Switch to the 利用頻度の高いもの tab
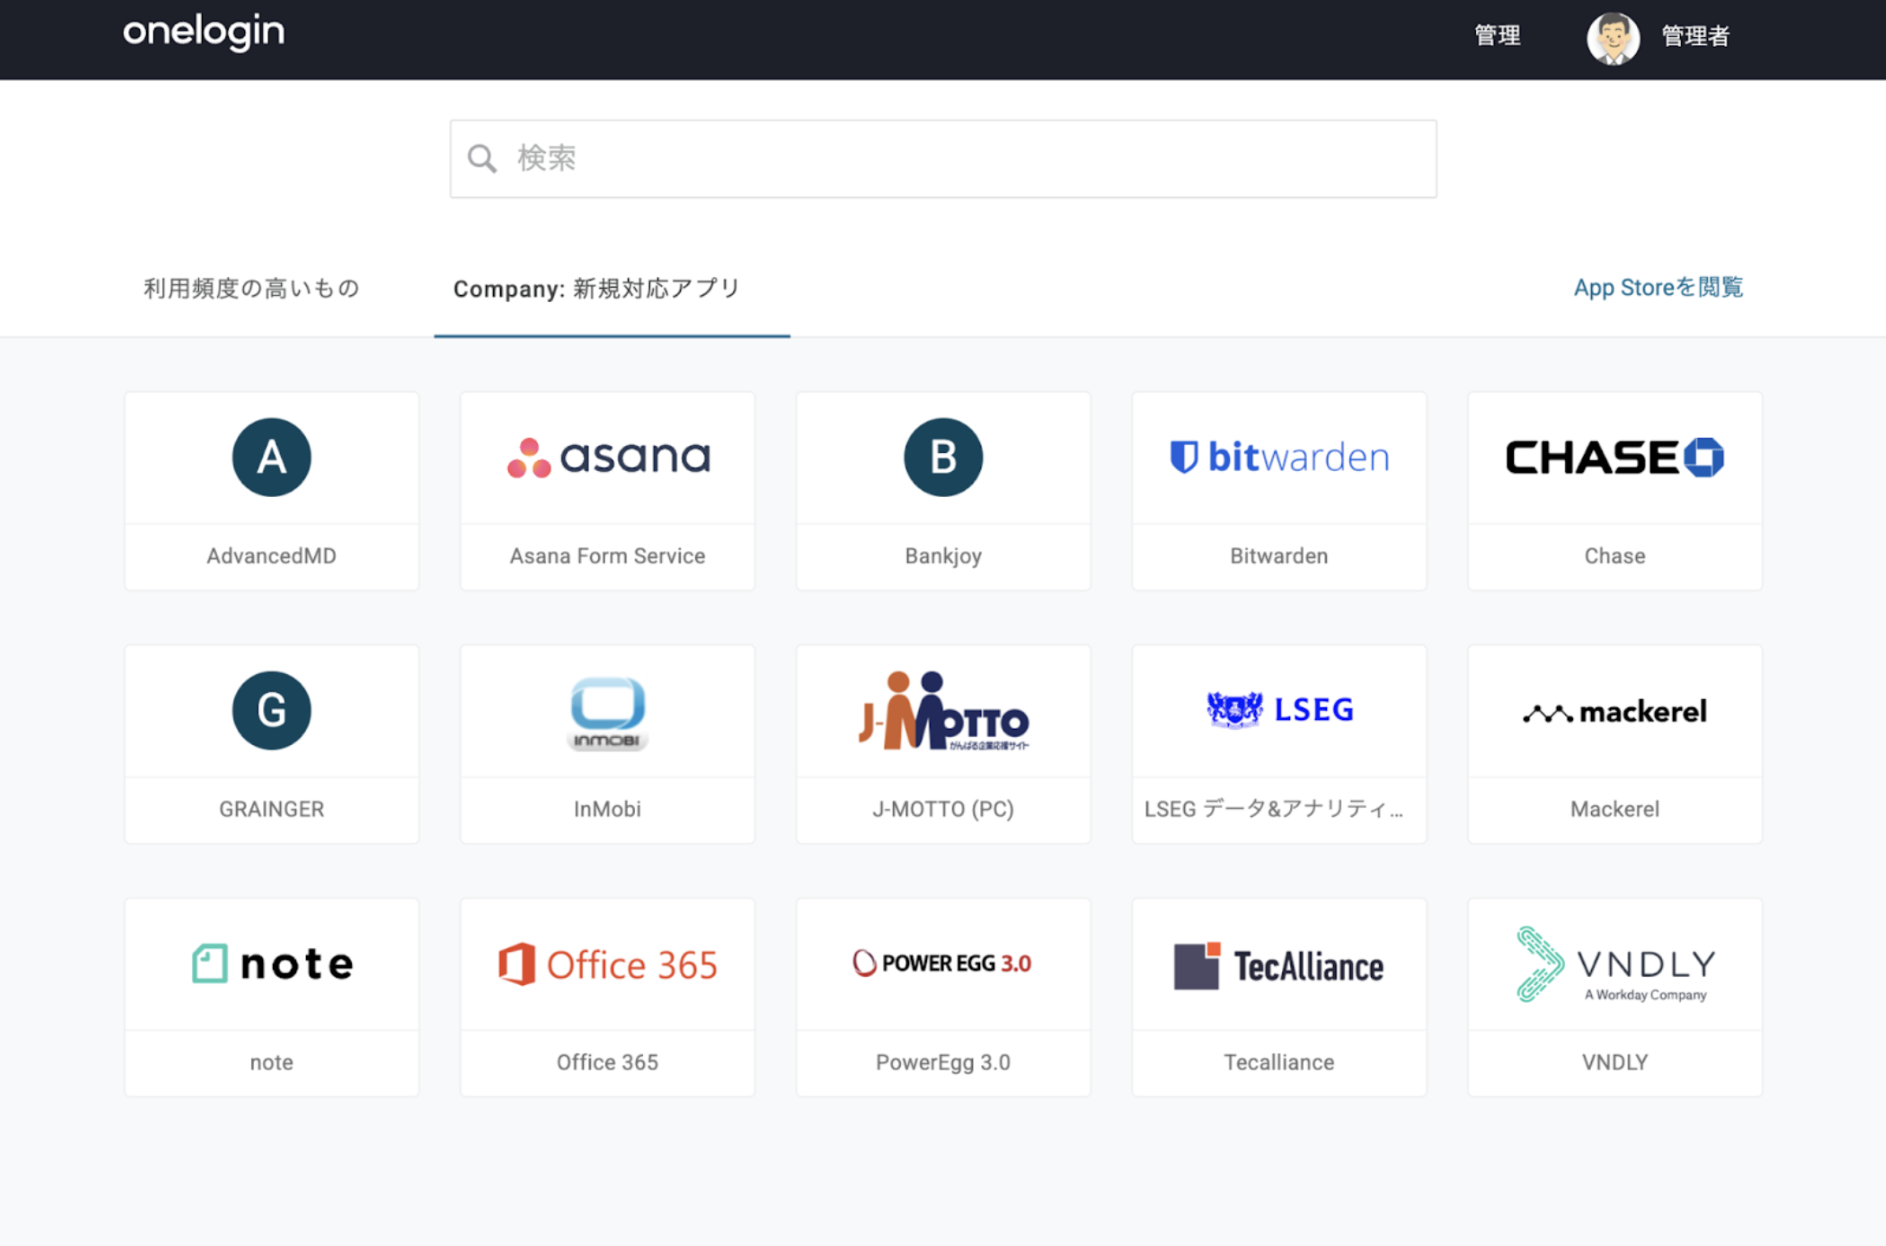 pos(251,288)
